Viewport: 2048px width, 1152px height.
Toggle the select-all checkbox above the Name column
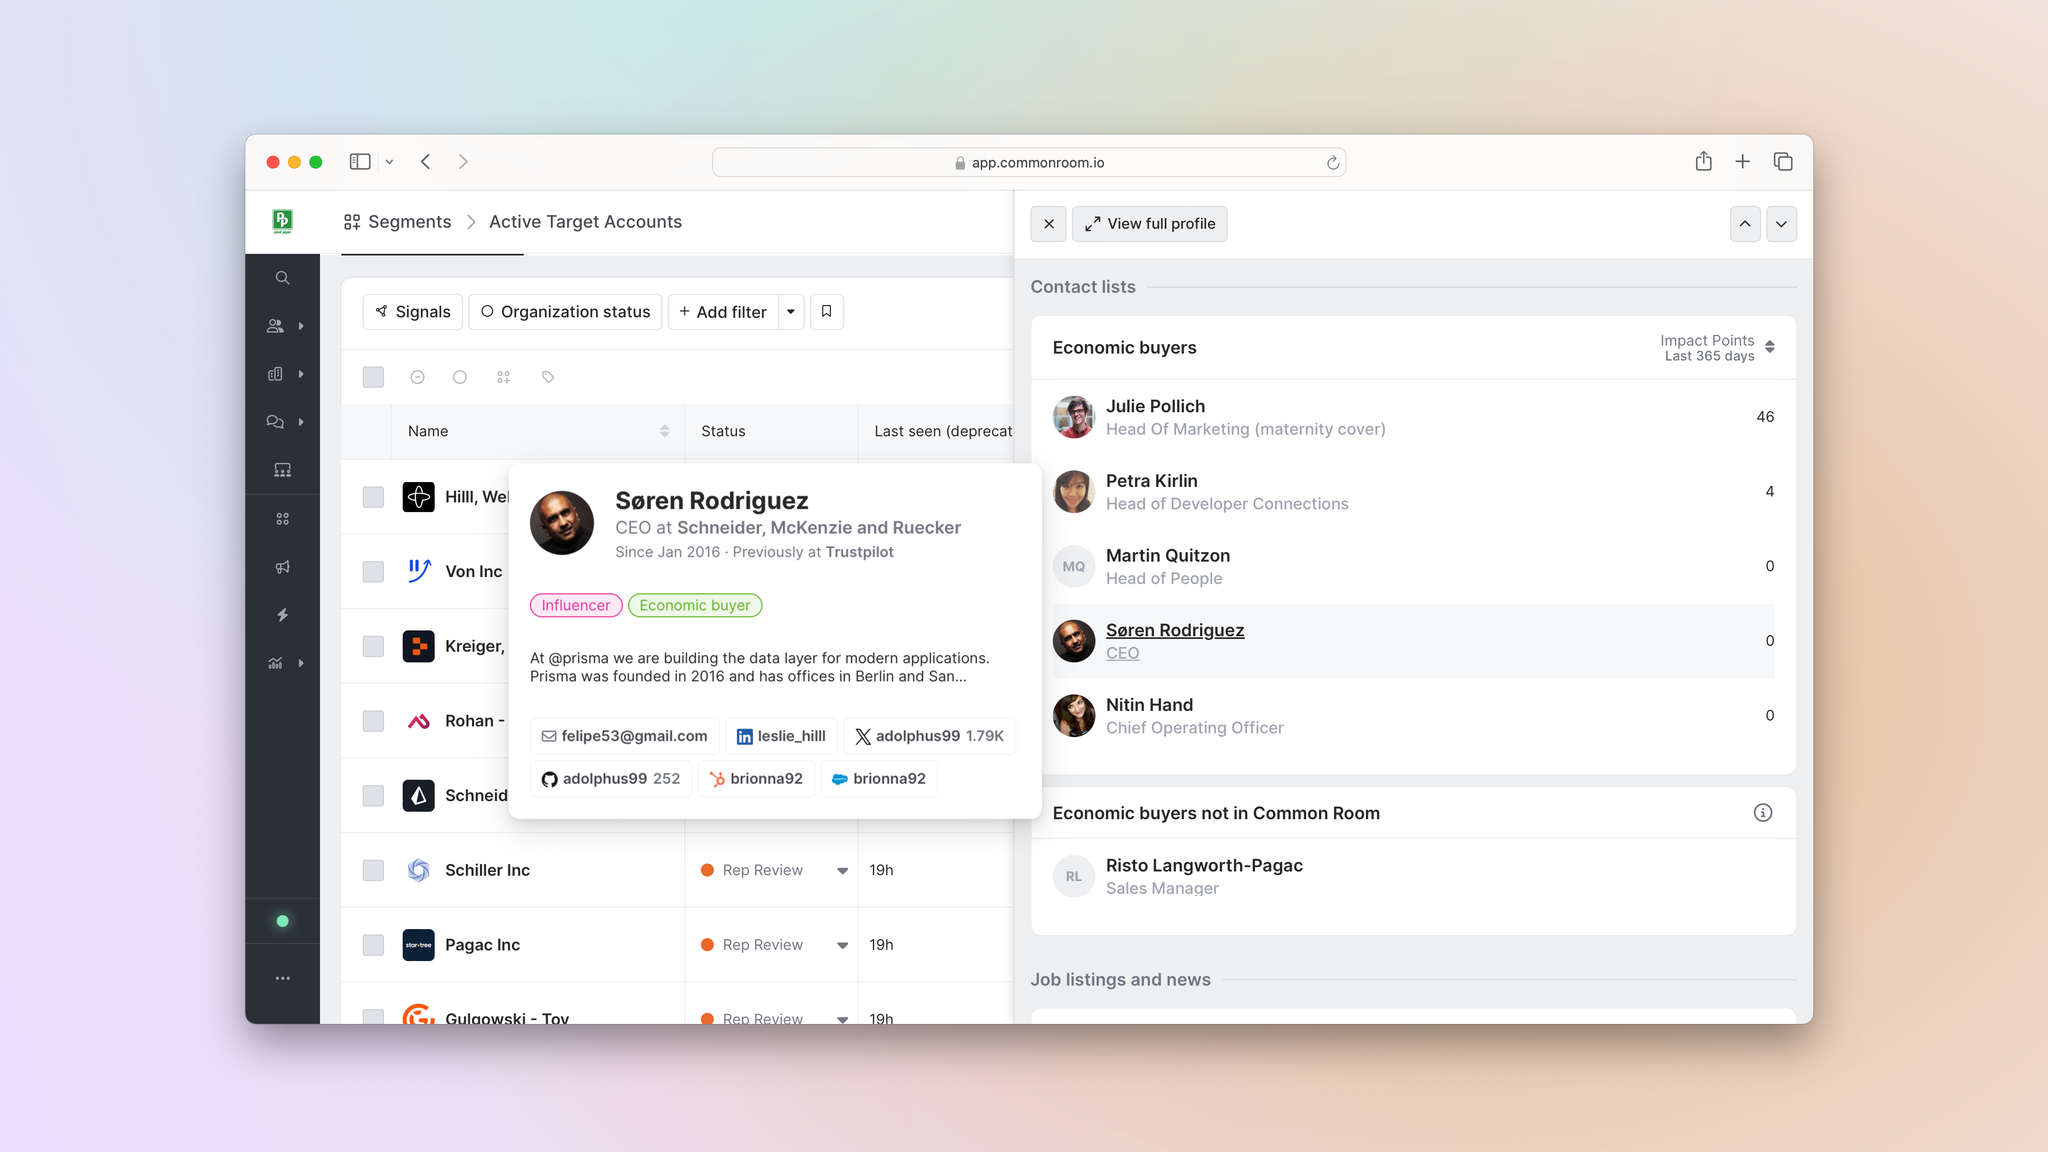pos(373,377)
